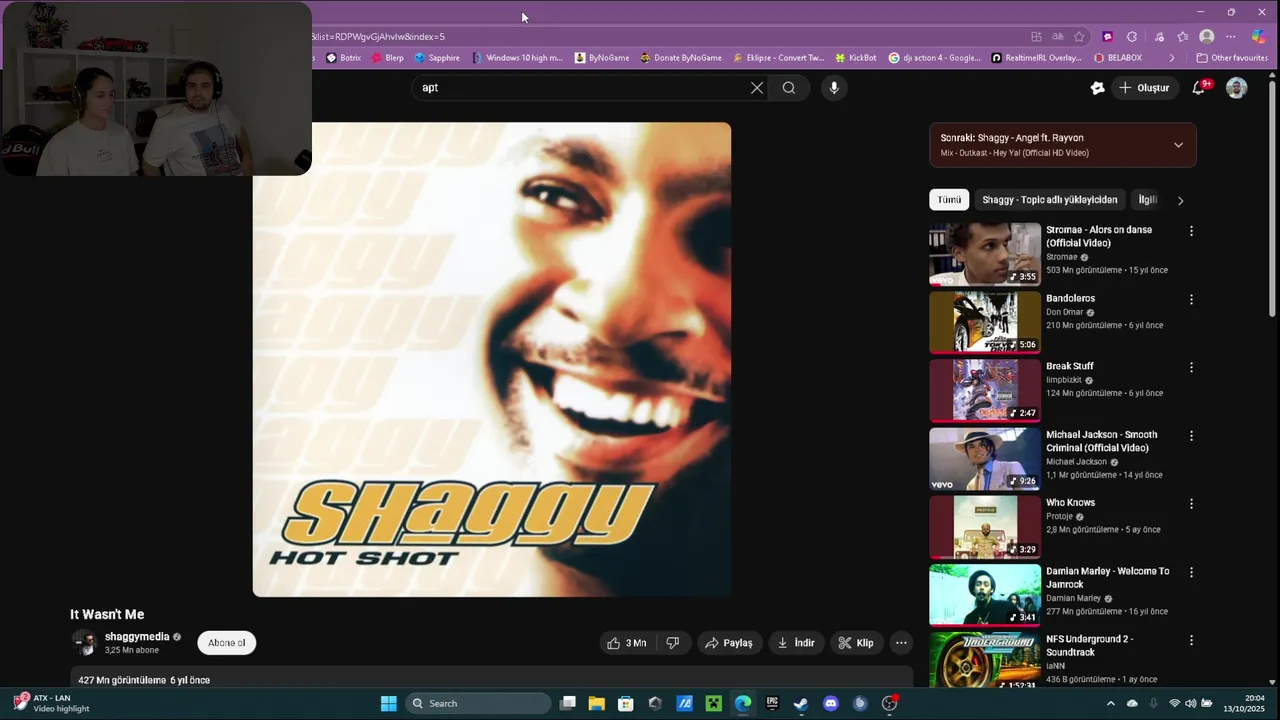Open Discord from the taskbar
The width and height of the screenshot is (1280, 720).
click(830, 703)
